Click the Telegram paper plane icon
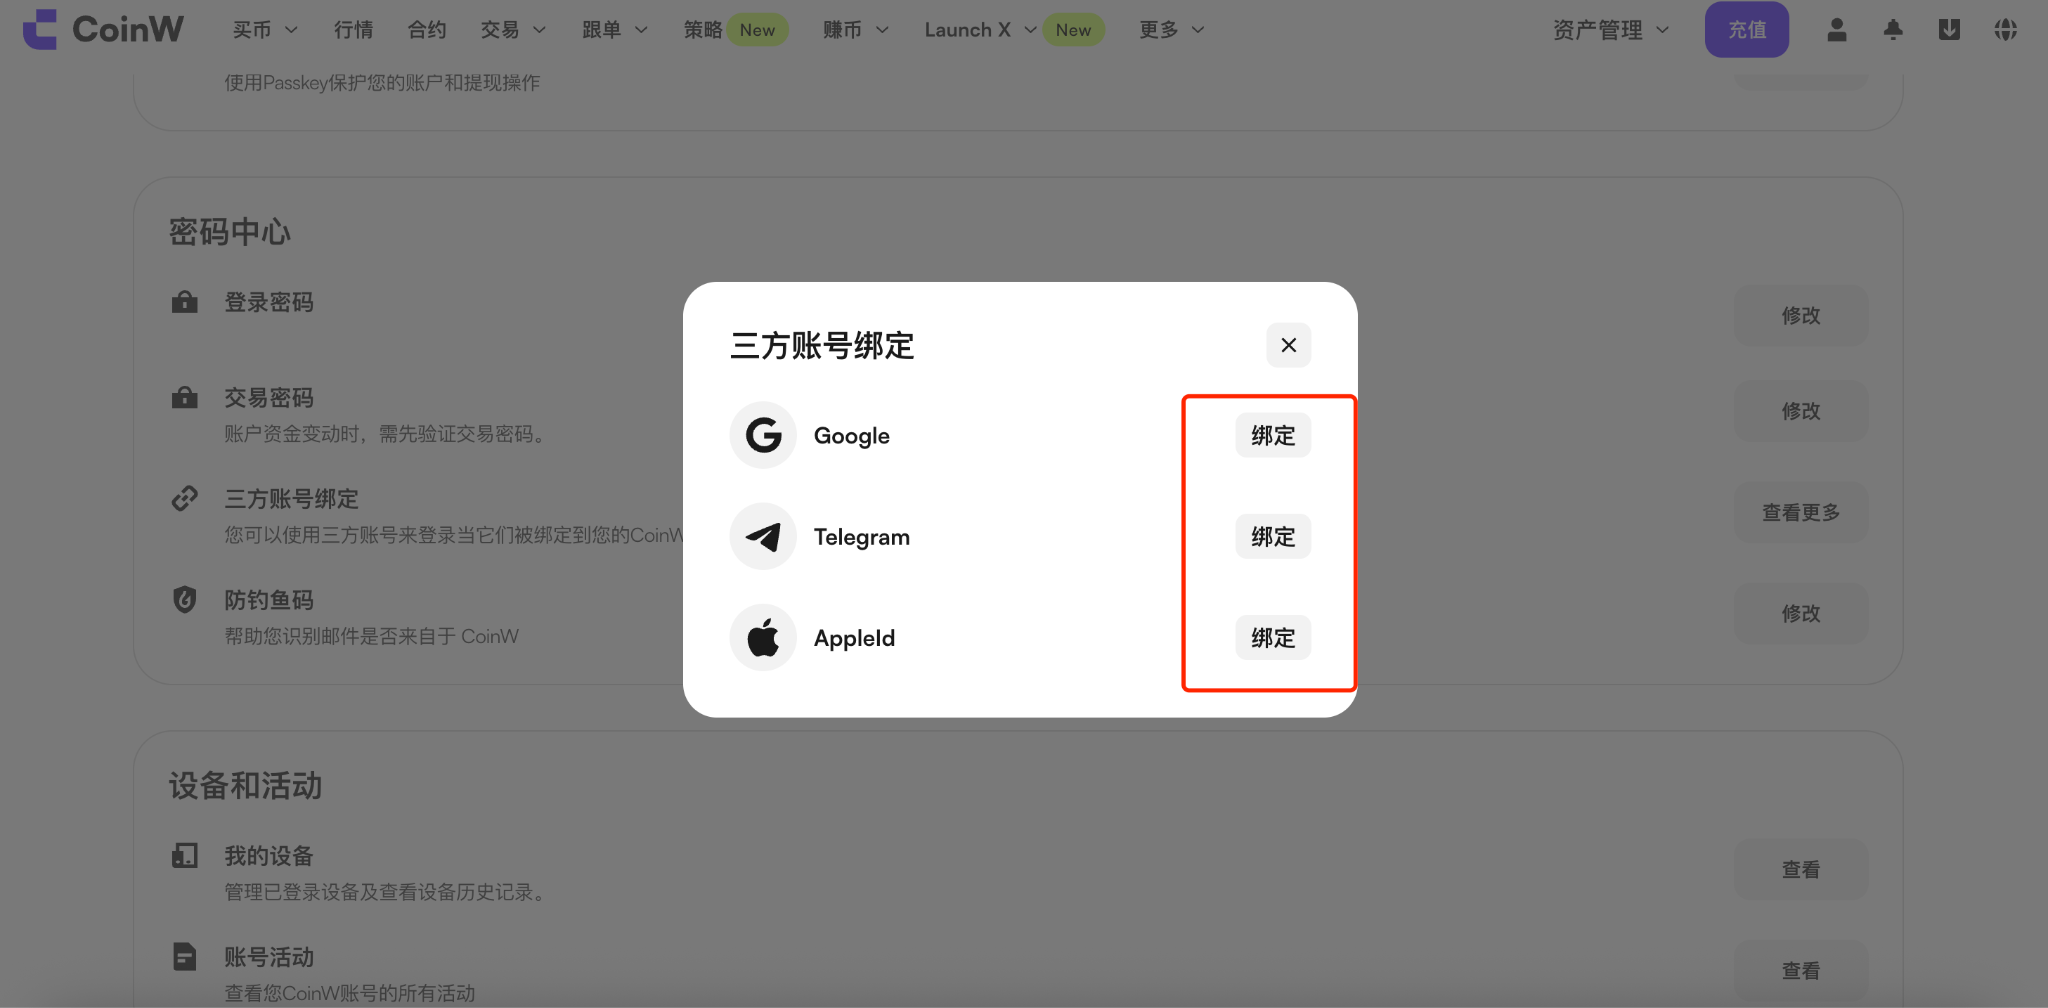2048x1008 pixels. click(x=763, y=536)
